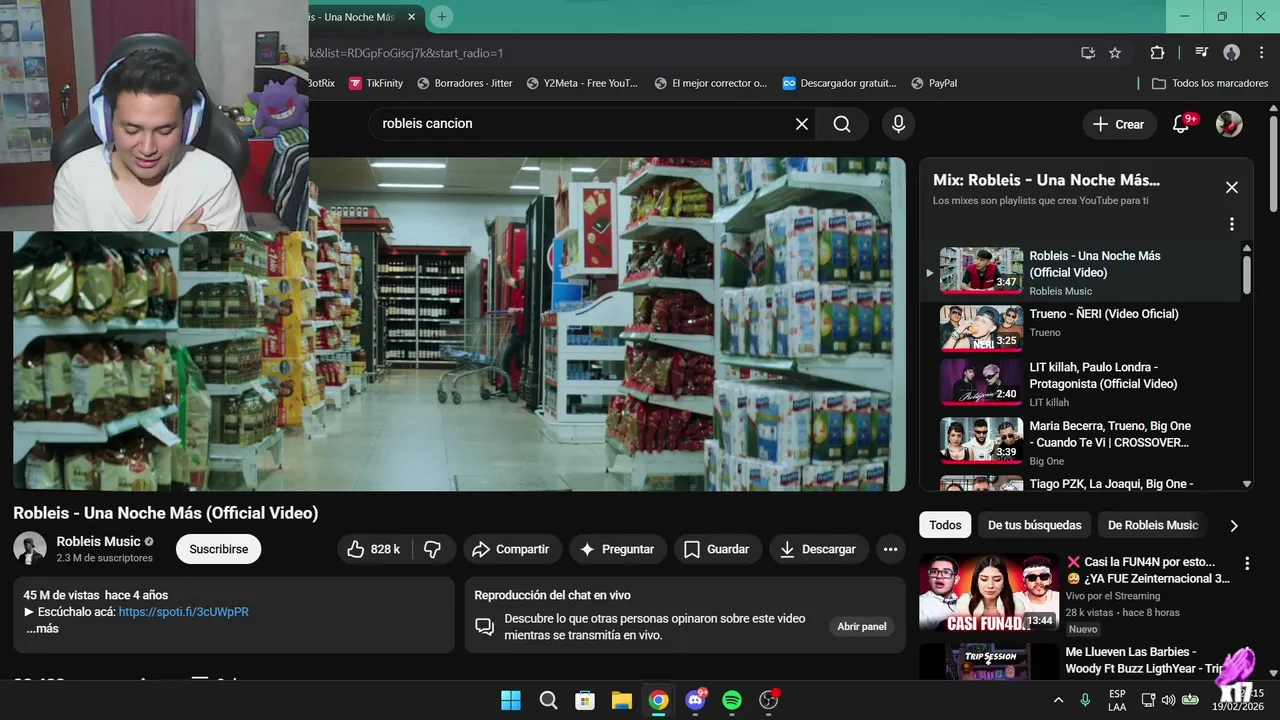This screenshot has height=720, width=1280.
Task: Open the YouTube account avatar menu
Action: coord(1229,124)
